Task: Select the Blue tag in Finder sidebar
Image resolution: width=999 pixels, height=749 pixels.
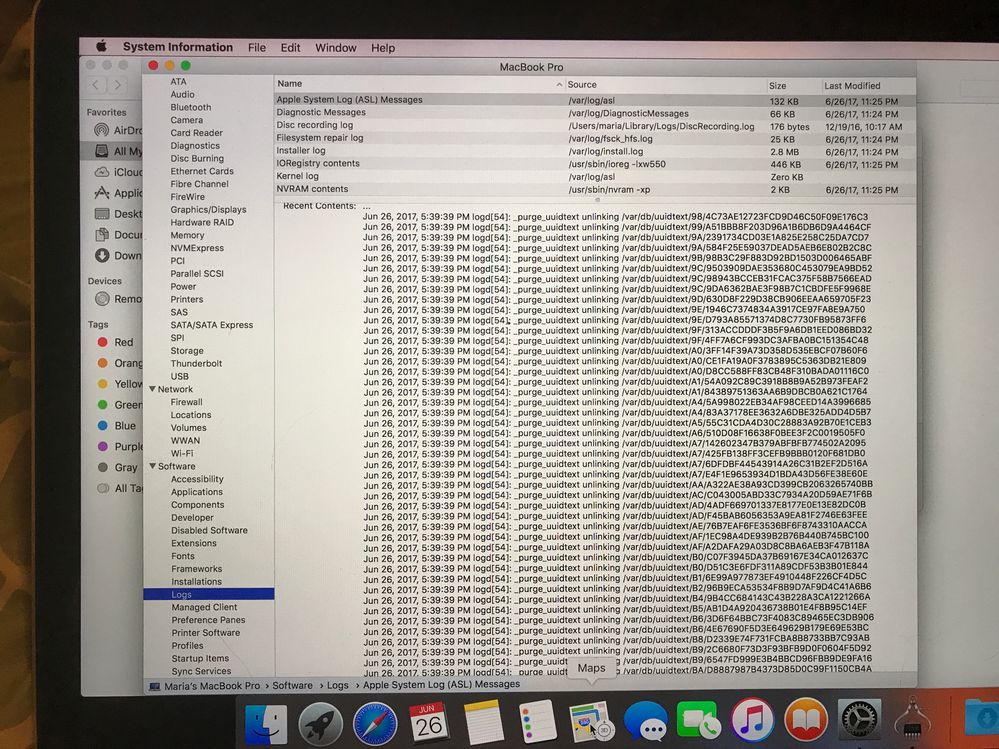Action: point(117,425)
